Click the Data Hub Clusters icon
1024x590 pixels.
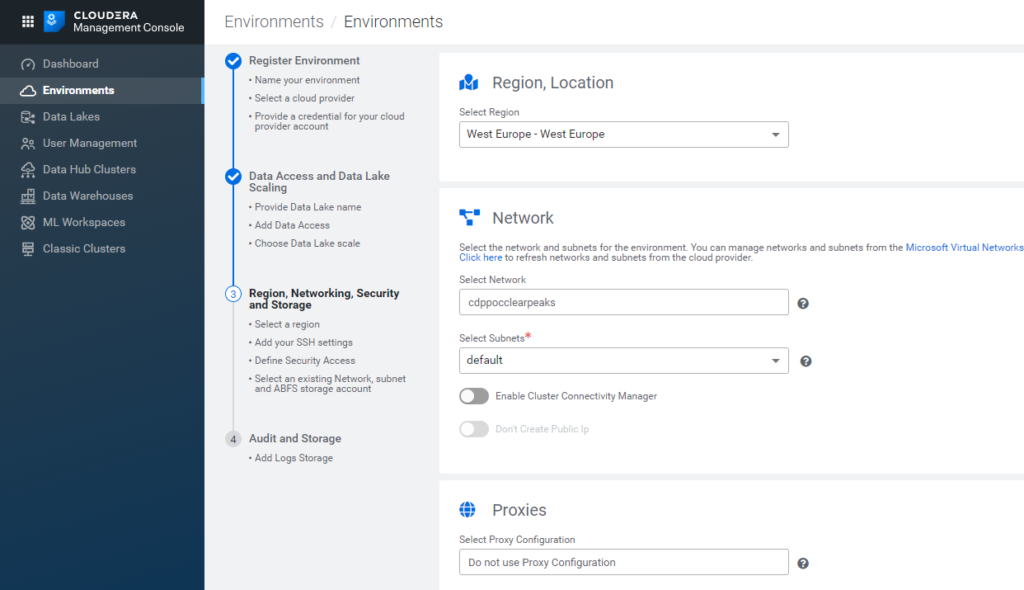(x=27, y=170)
